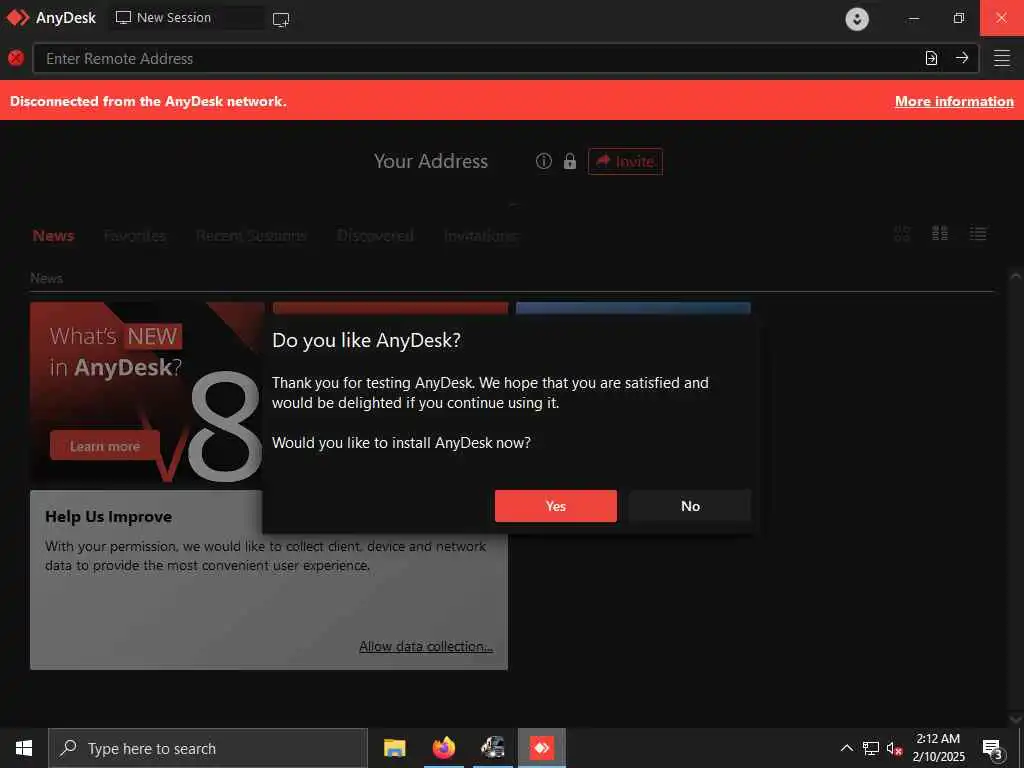Open the clock showing 2:12 AM

[938, 748]
